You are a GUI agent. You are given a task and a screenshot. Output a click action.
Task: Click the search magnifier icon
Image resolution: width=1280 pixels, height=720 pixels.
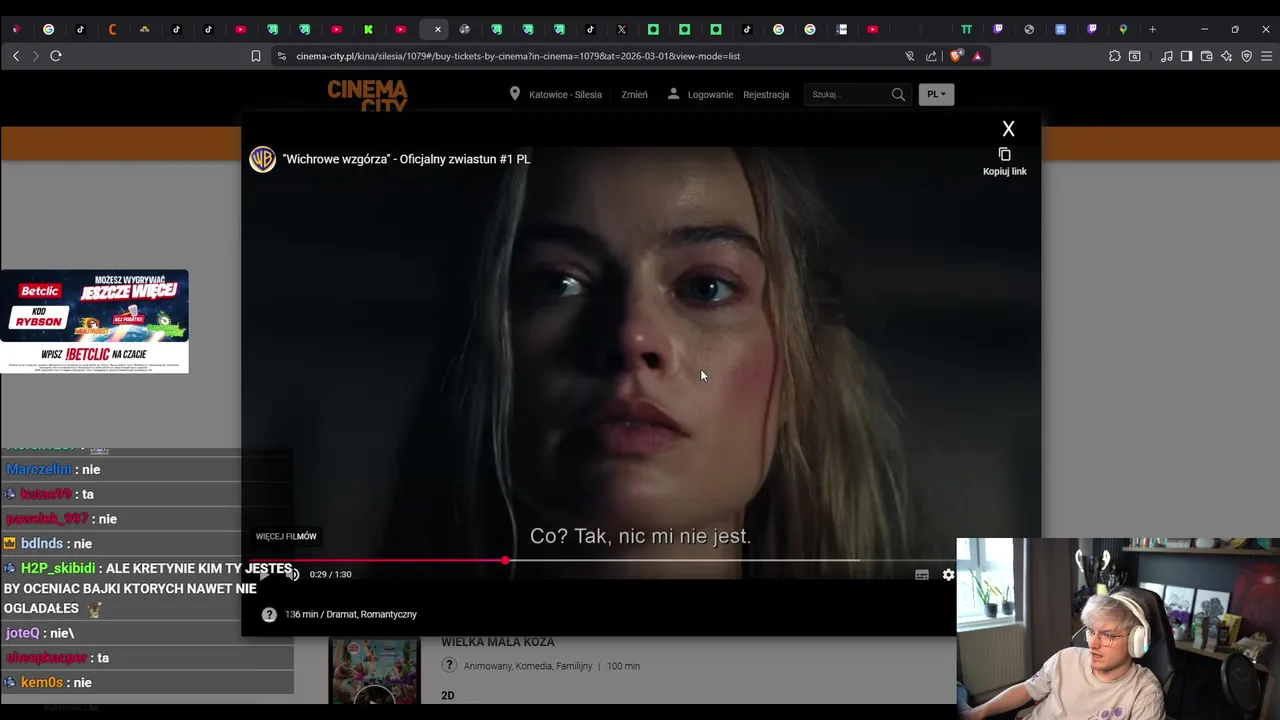[898, 95]
